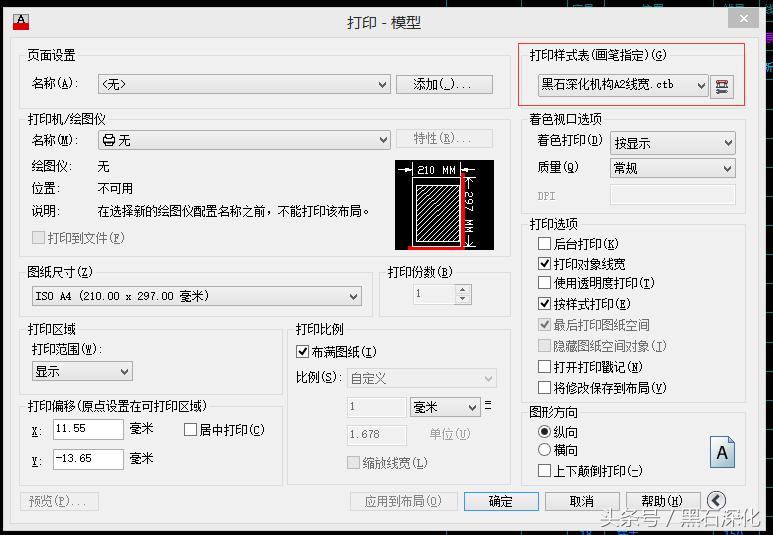
Task: Open 比例 自定义 dropdown
Action: tap(422, 378)
